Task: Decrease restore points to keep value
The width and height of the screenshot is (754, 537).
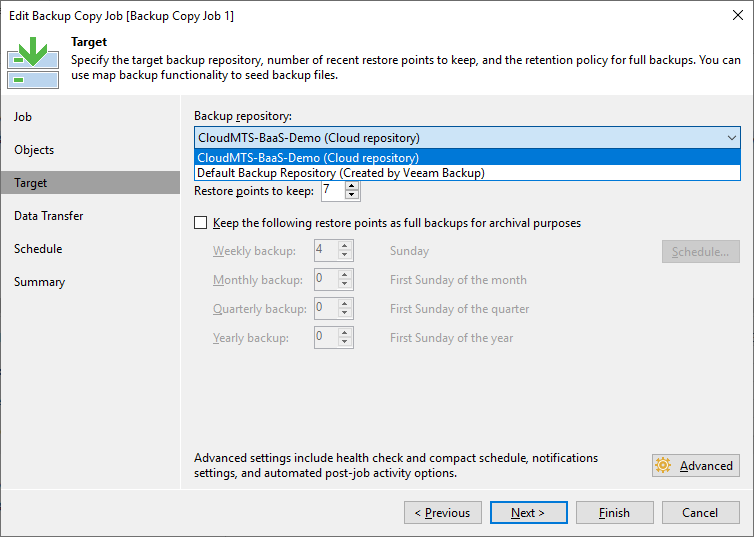Action: click(351, 195)
